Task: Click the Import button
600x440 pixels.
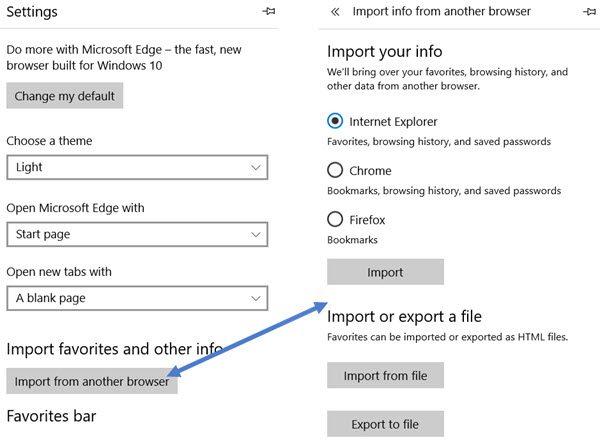Action: click(385, 272)
